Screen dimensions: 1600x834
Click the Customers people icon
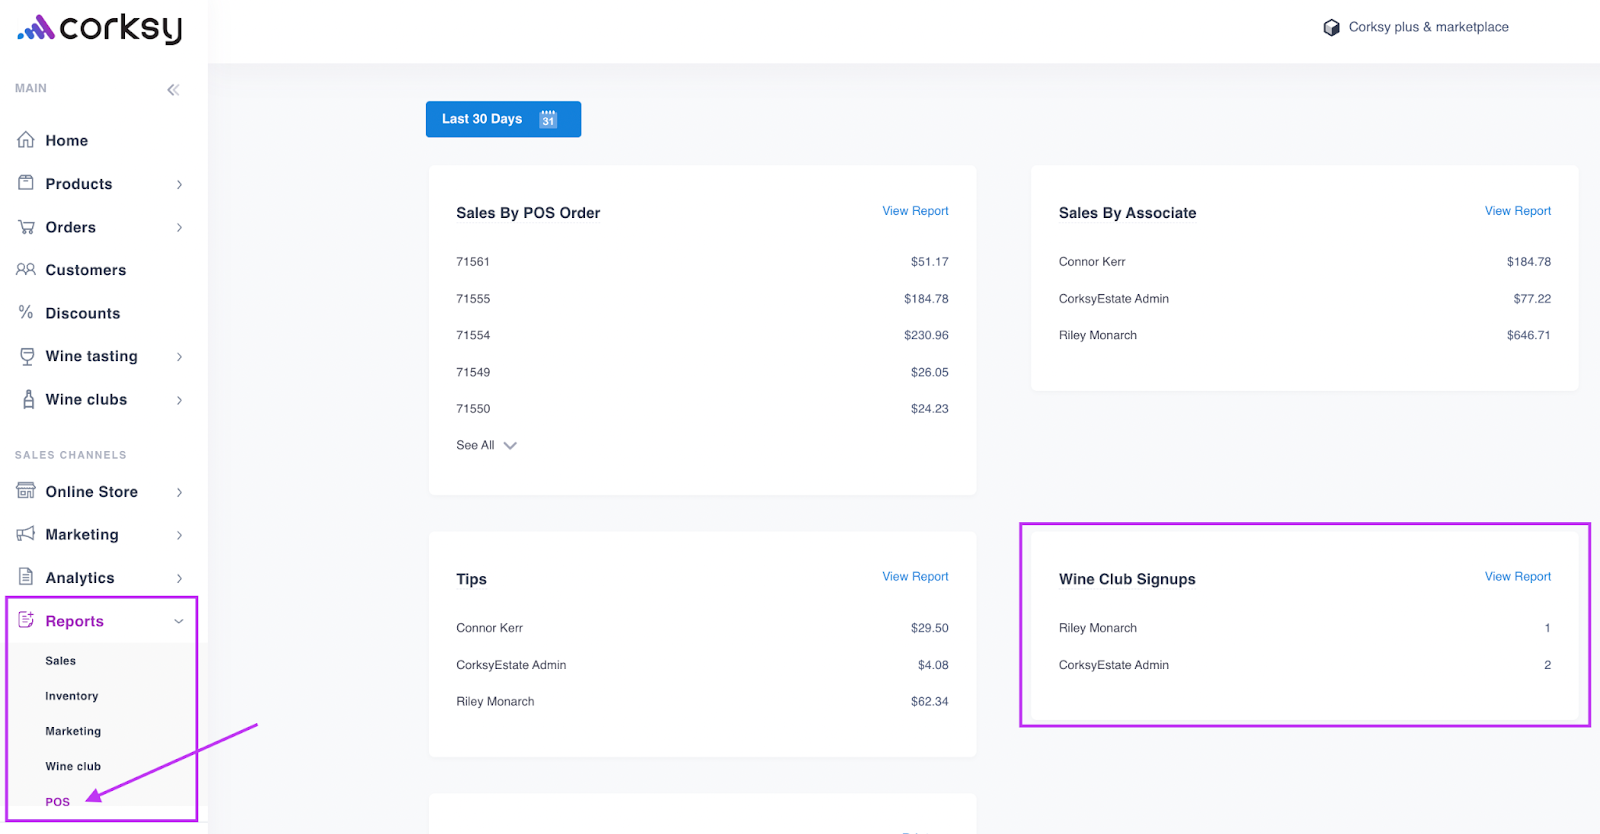[x=26, y=270]
